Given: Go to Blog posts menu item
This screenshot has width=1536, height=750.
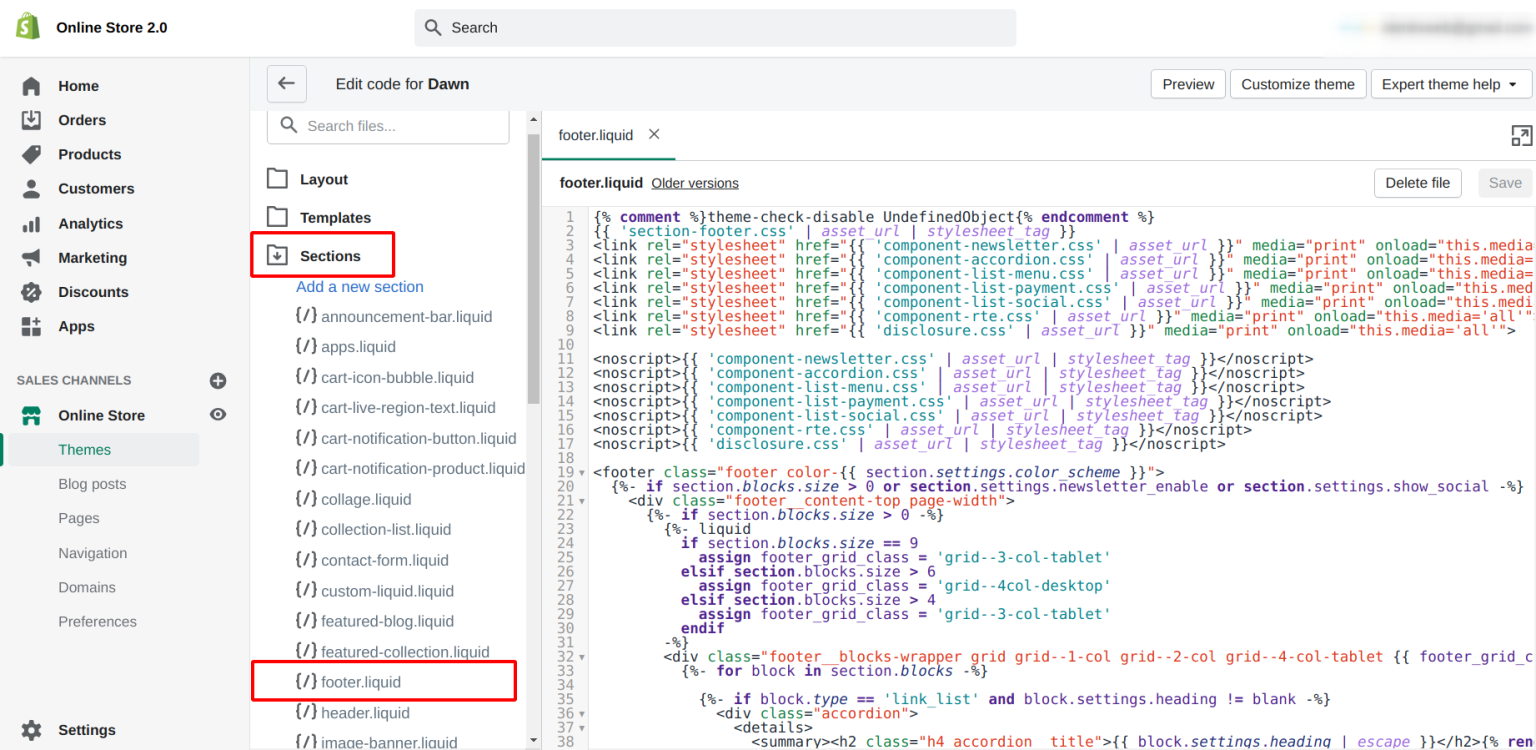Looking at the screenshot, I should [92, 484].
